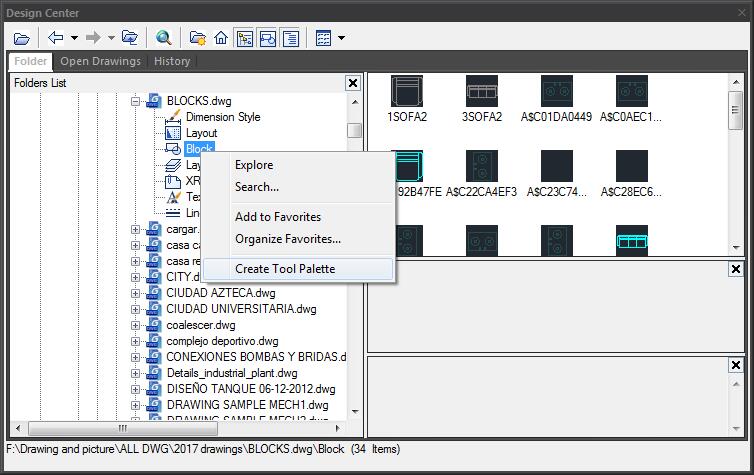Switch to the Open Drawings tab
Screen dimensions: 754x475
(99, 61)
